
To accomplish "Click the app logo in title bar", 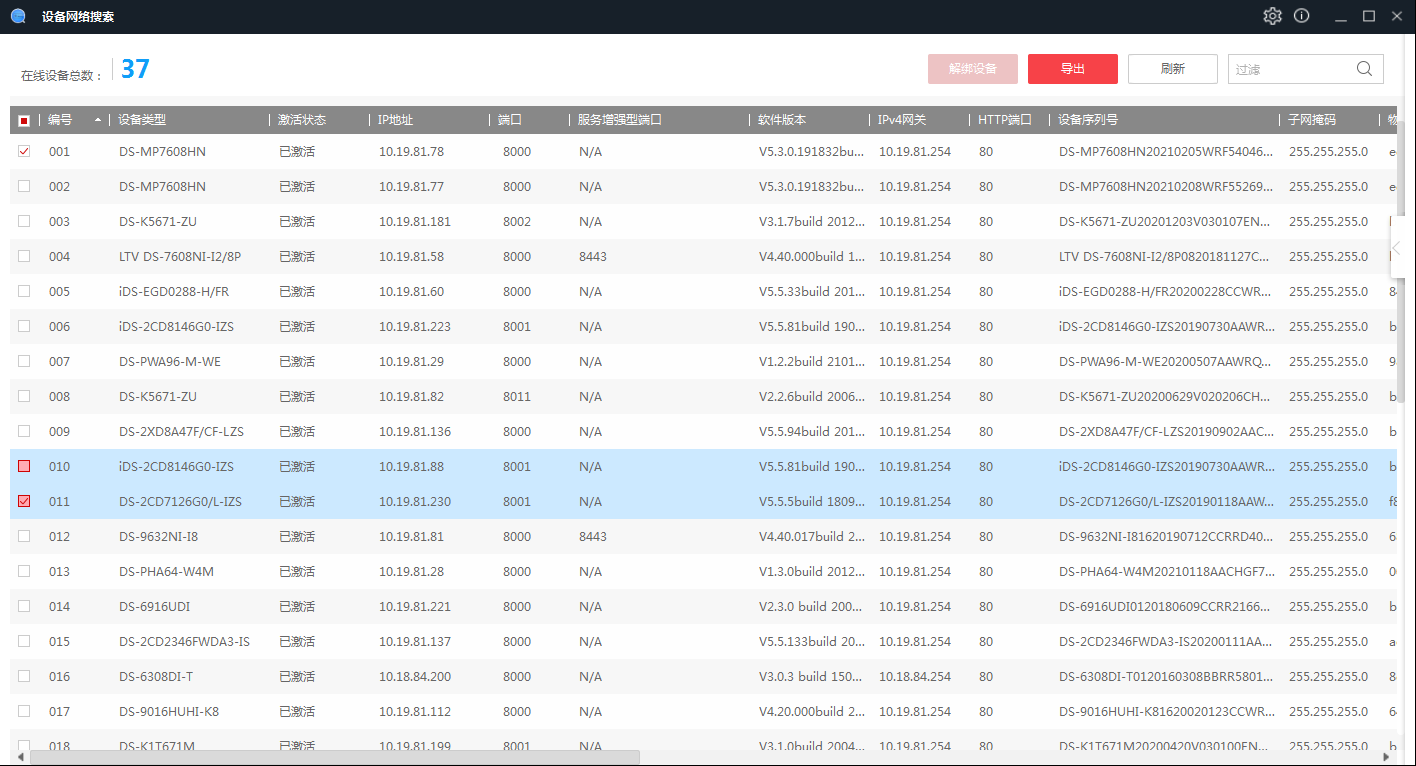I will coord(18,16).
